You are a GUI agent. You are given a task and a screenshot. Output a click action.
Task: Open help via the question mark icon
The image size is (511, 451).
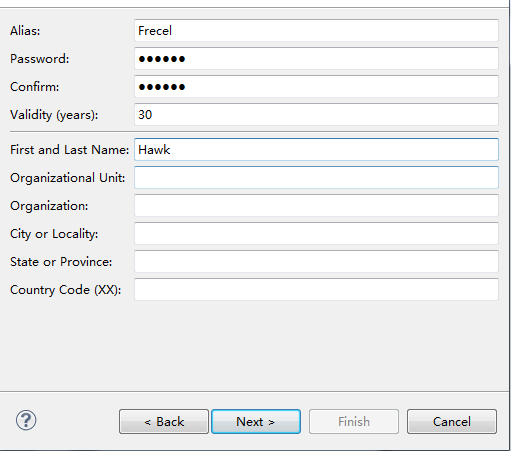point(26,420)
